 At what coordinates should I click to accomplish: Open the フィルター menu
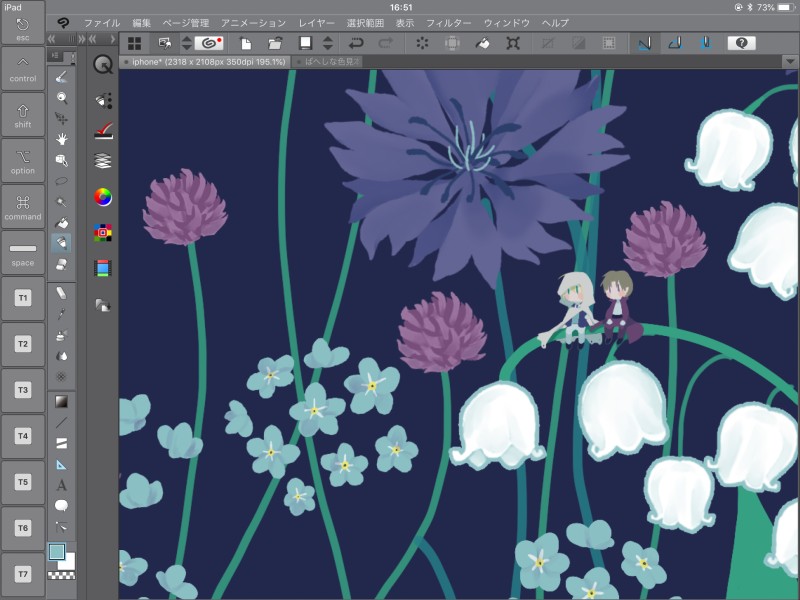coord(448,22)
